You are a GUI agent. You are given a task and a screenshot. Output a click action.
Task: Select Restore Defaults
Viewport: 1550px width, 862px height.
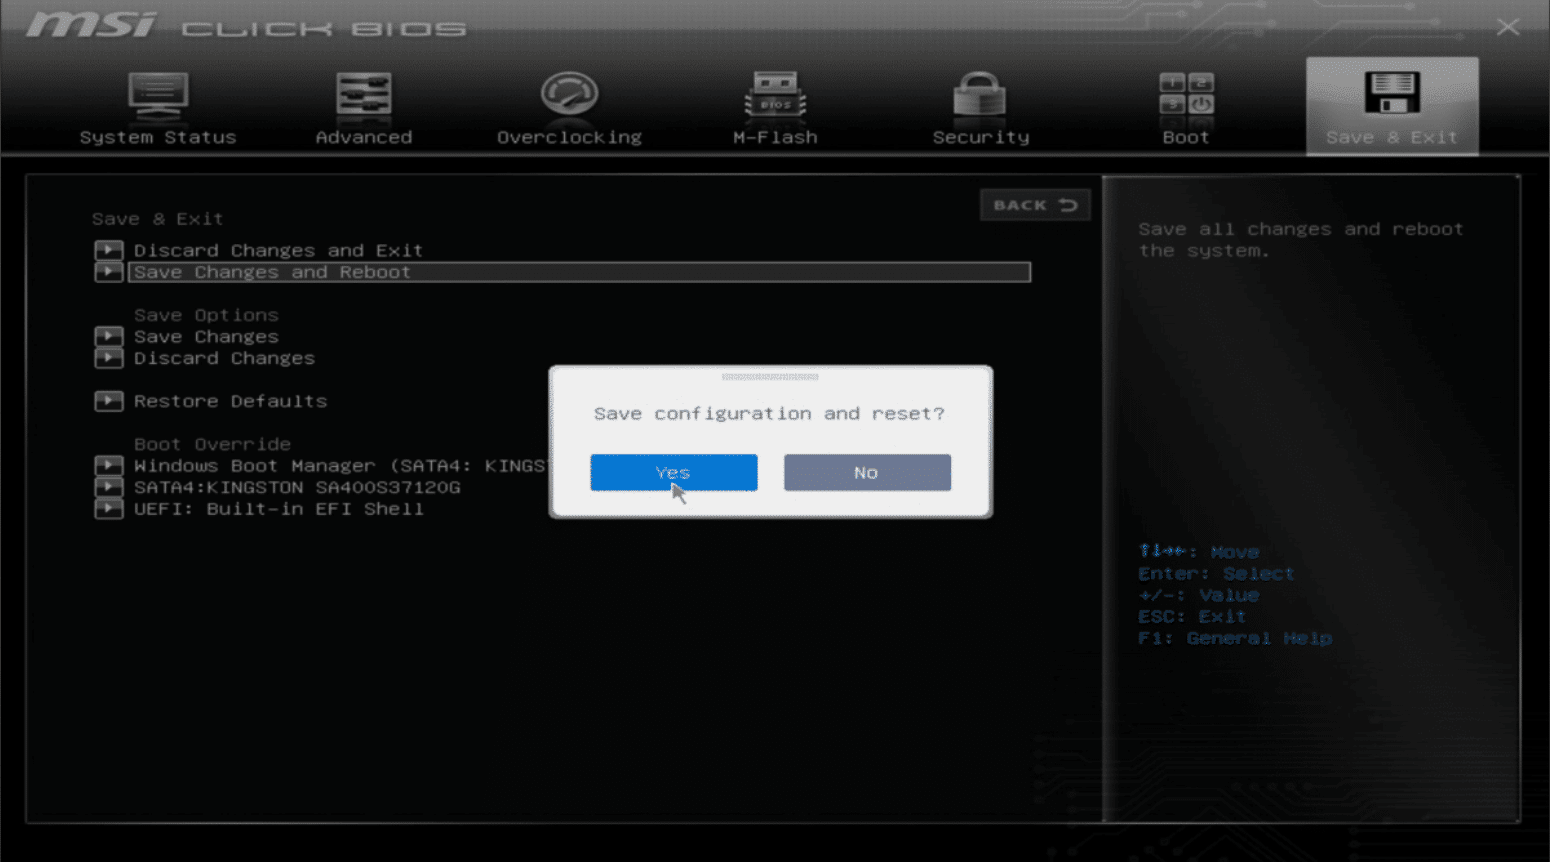click(230, 401)
